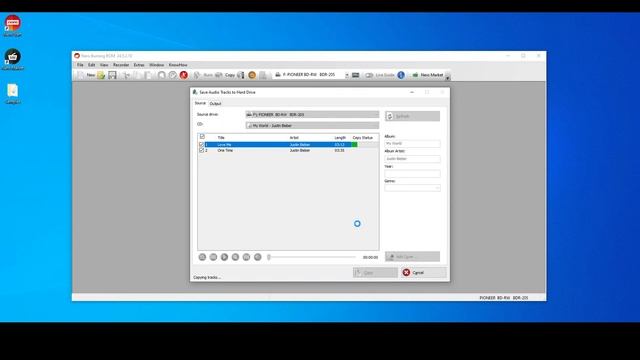Click the Album text field
The height and width of the screenshot is (360, 640).
tap(412, 144)
